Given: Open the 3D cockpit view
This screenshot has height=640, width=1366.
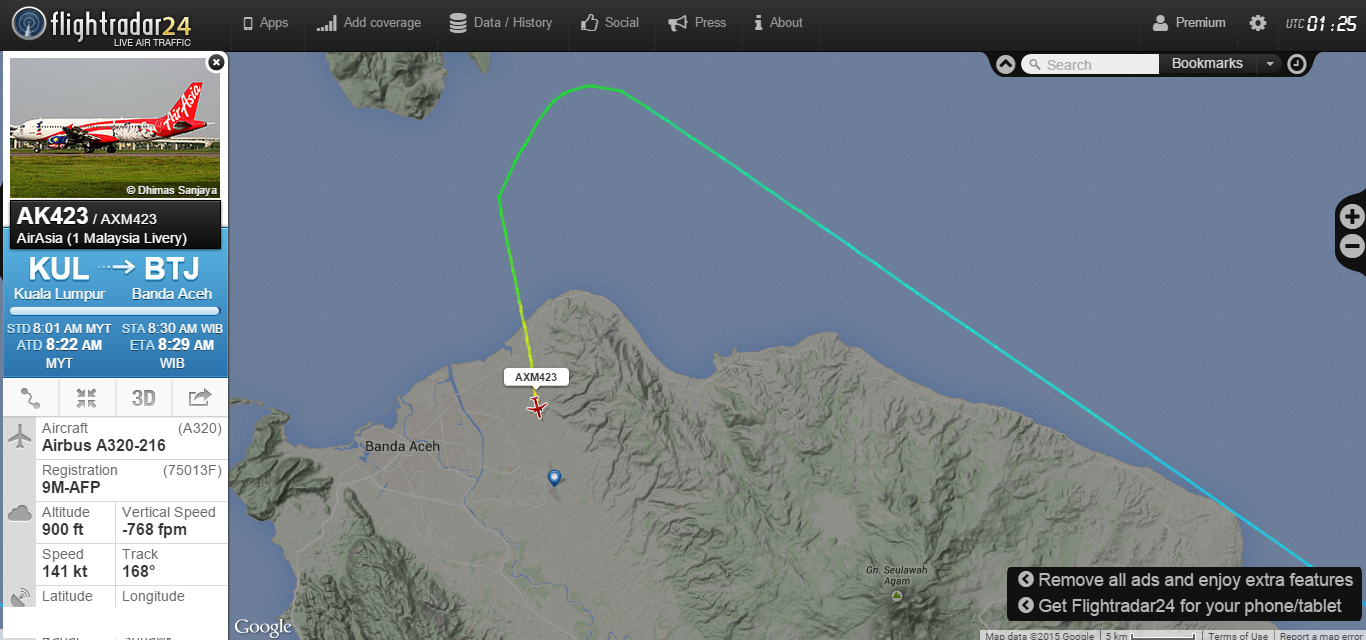Looking at the screenshot, I should (x=144, y=398).
